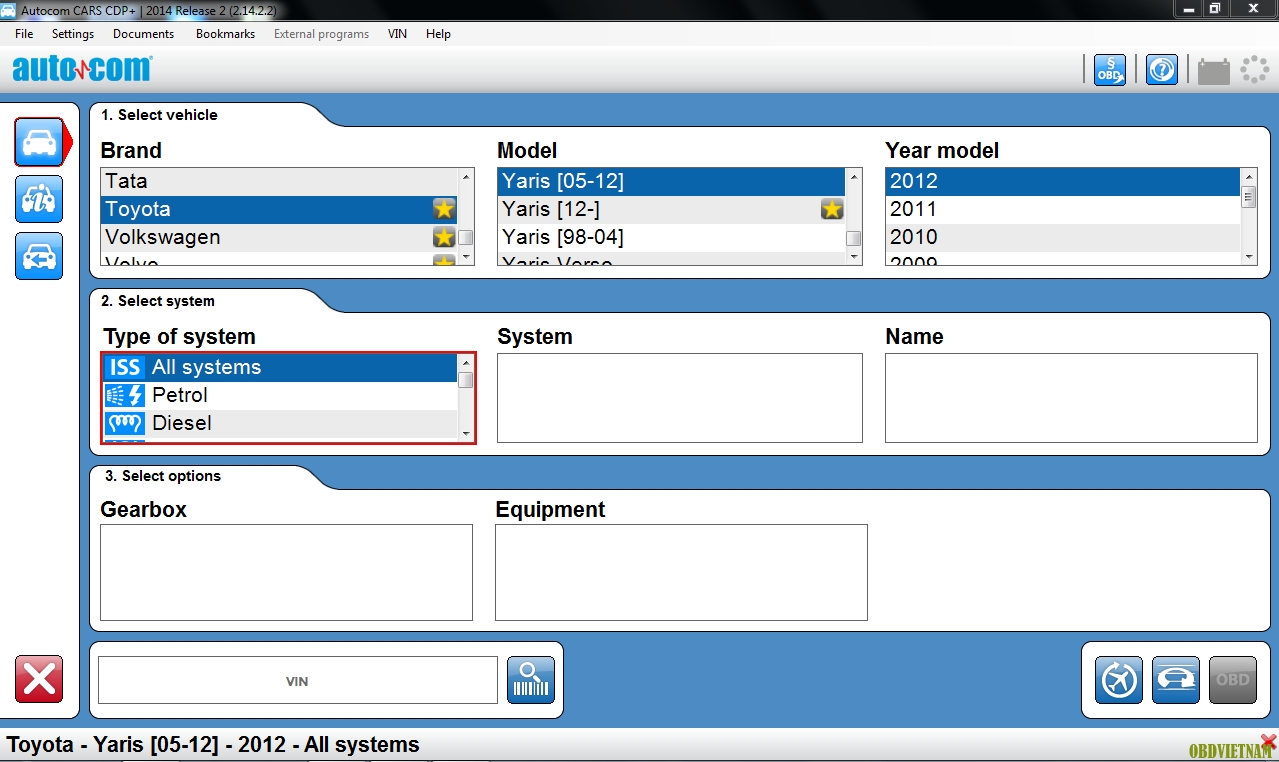Pick model Yaris [98-04]

click(671, 237)
